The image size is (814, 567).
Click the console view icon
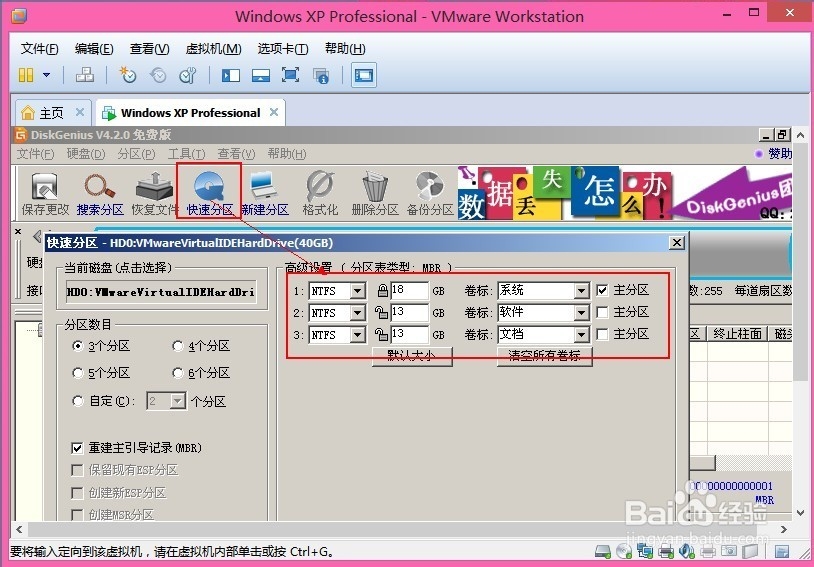click(x=363, y=75)
